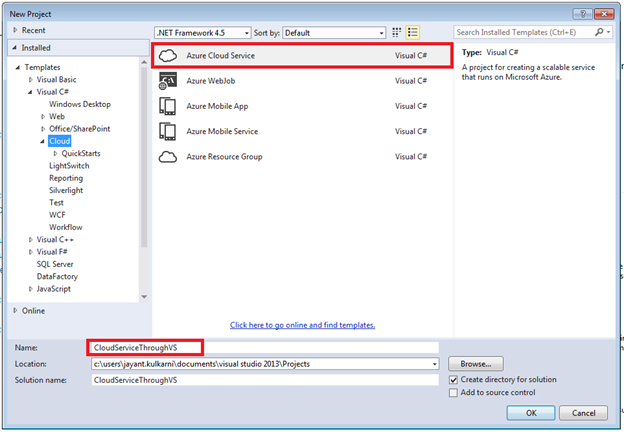Select LightSwitch in template tree
This screenshot has height=432, width=624.
(69, 166)
